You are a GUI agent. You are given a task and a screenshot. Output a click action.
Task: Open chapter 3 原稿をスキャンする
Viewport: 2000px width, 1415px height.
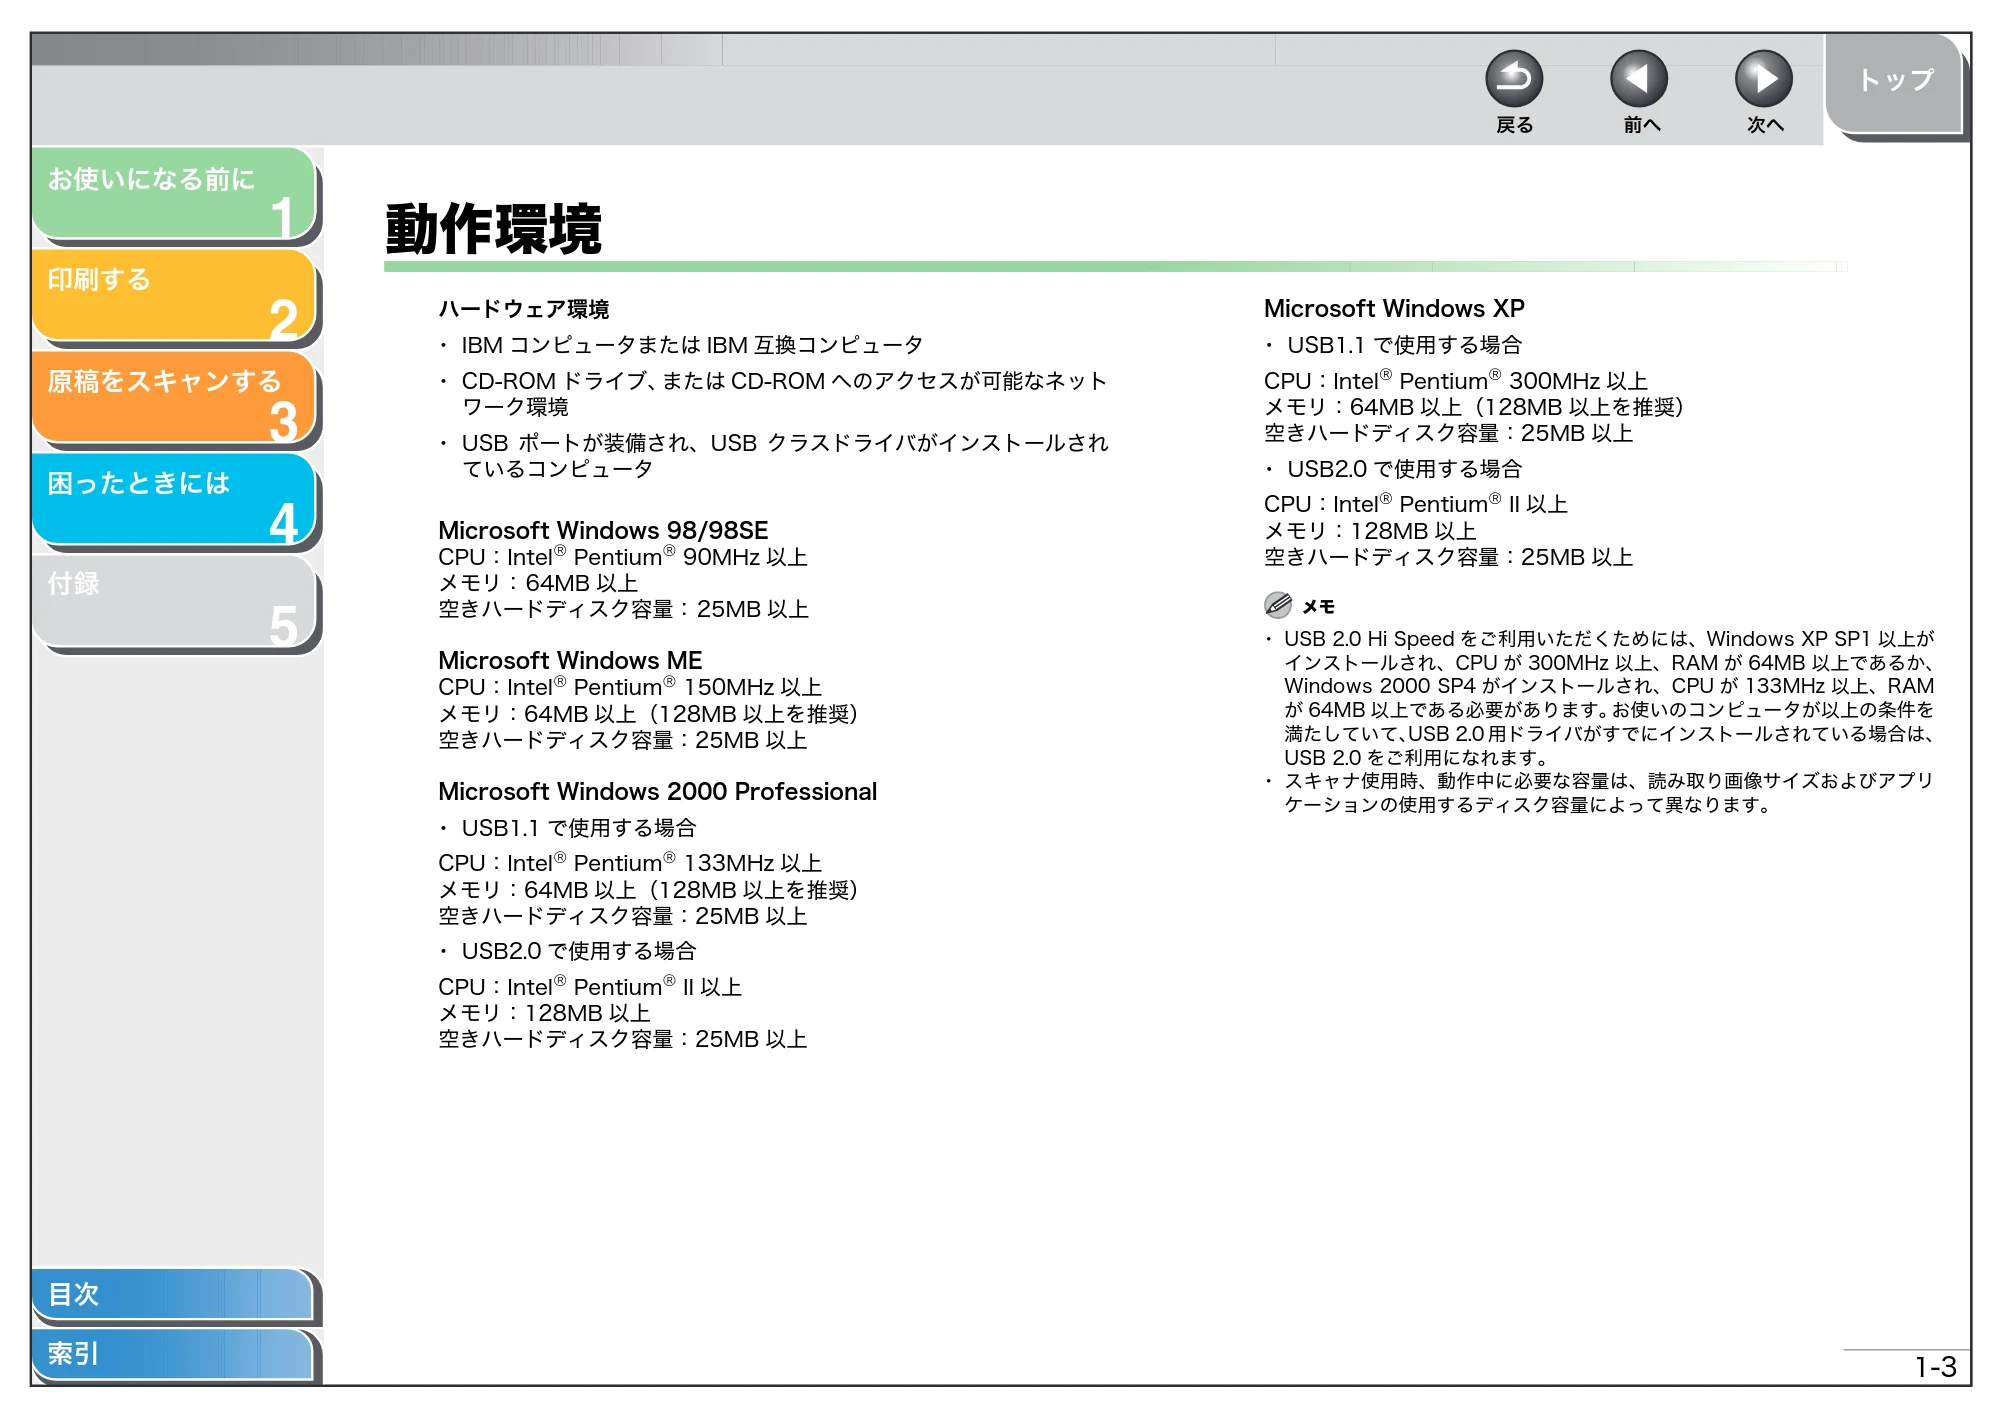click(175, 398)
